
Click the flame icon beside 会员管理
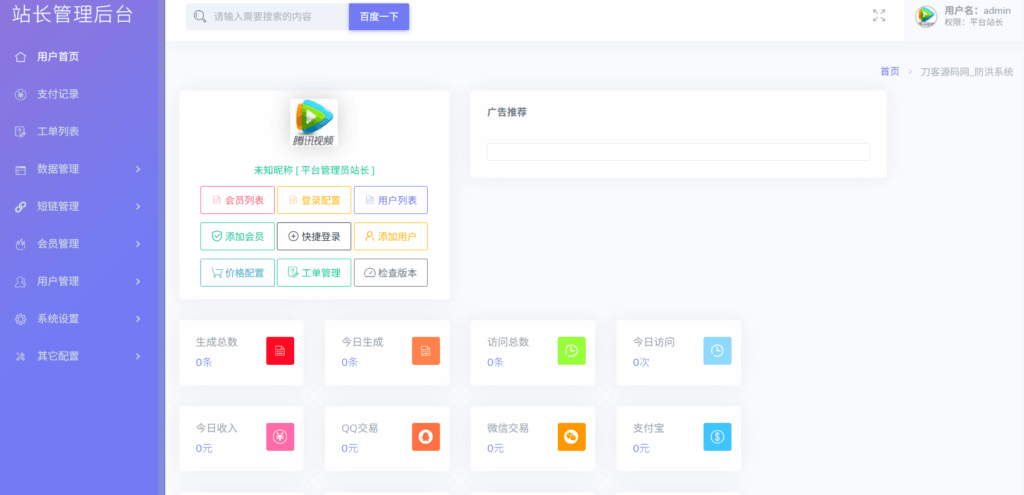(x=20, y=244)
